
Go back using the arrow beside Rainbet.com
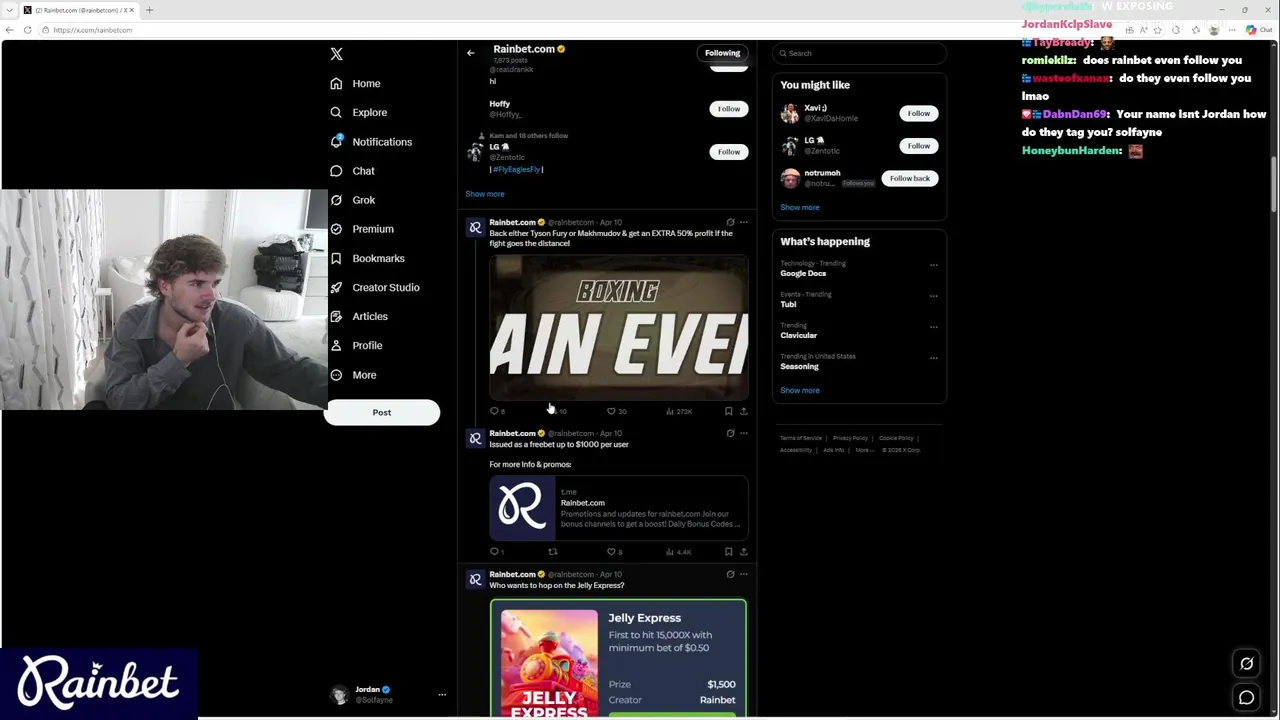471,53
